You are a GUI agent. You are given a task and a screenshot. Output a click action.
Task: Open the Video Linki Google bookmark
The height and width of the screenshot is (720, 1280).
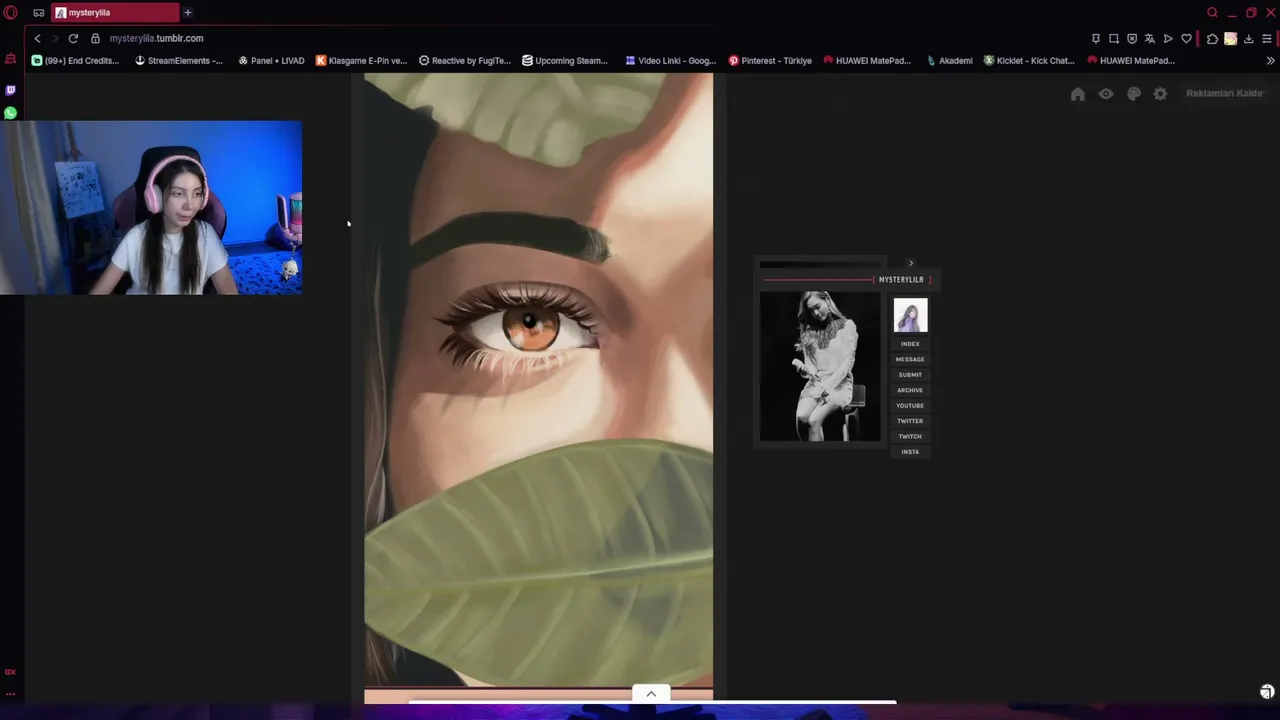point(670,60)
